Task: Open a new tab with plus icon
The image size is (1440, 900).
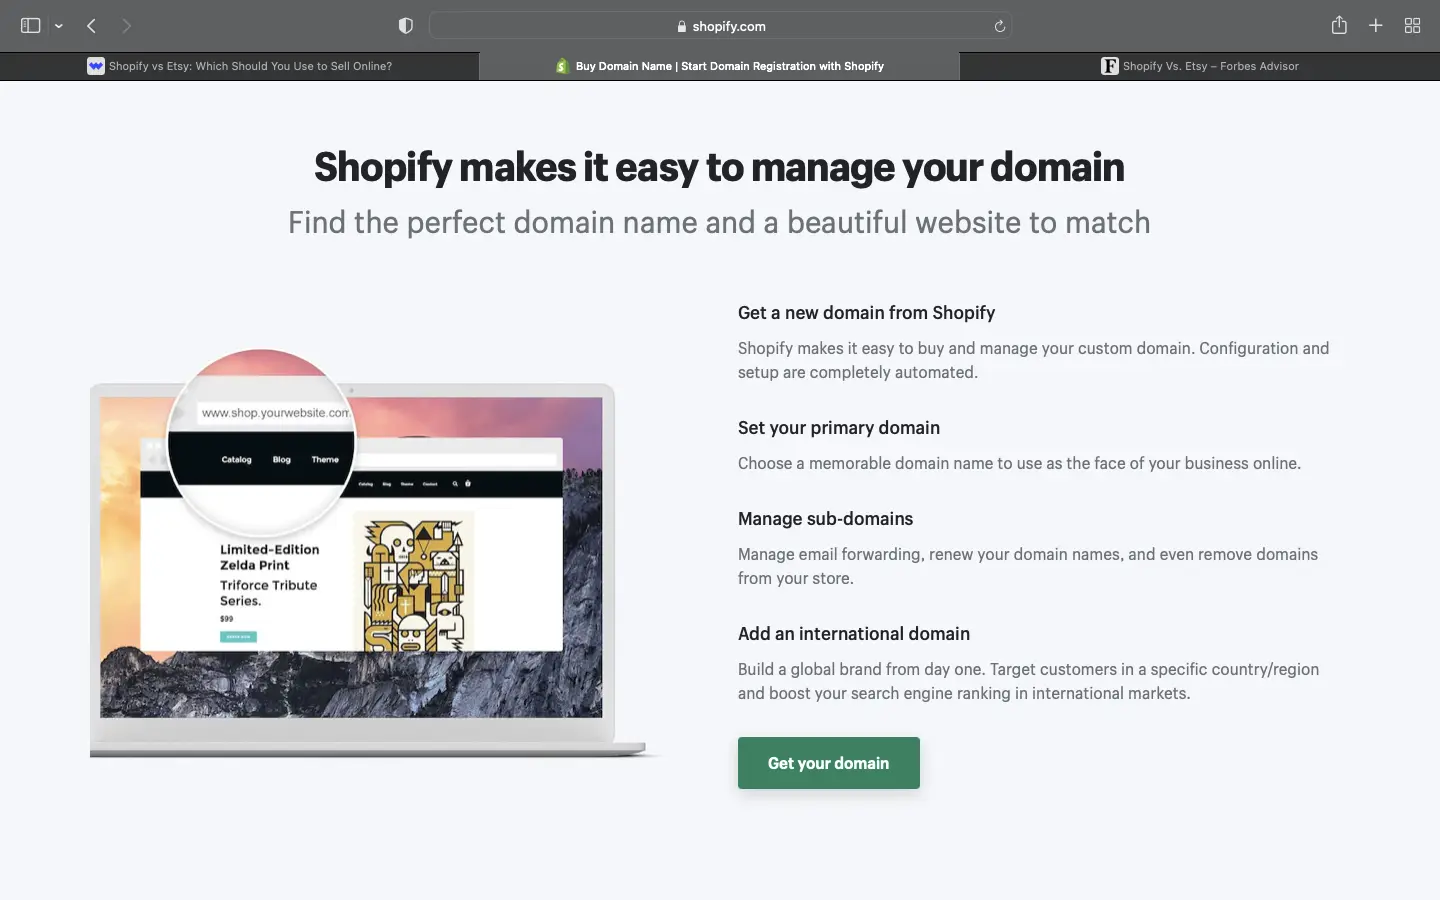Action: (x=1376, y=26)
